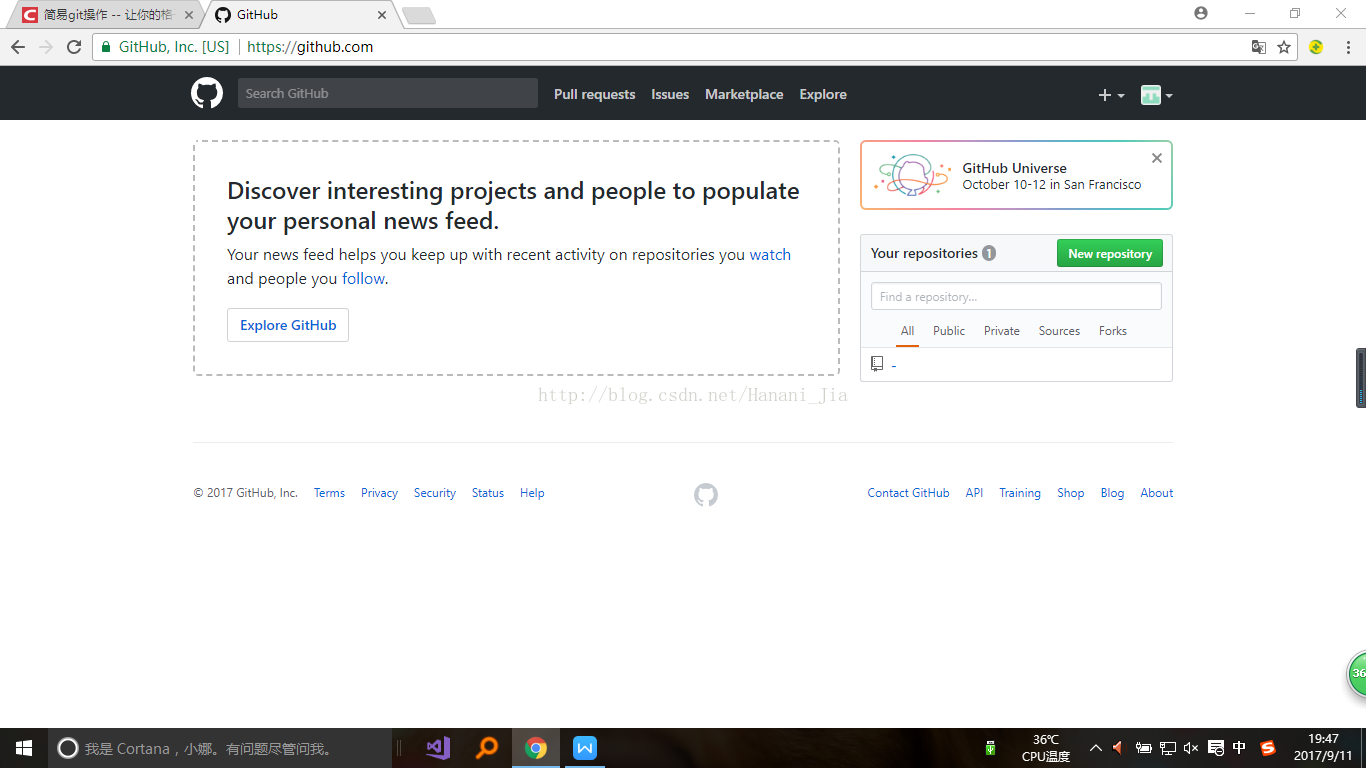
Task: Select the Public repositories tab
Action: (949, 331)
